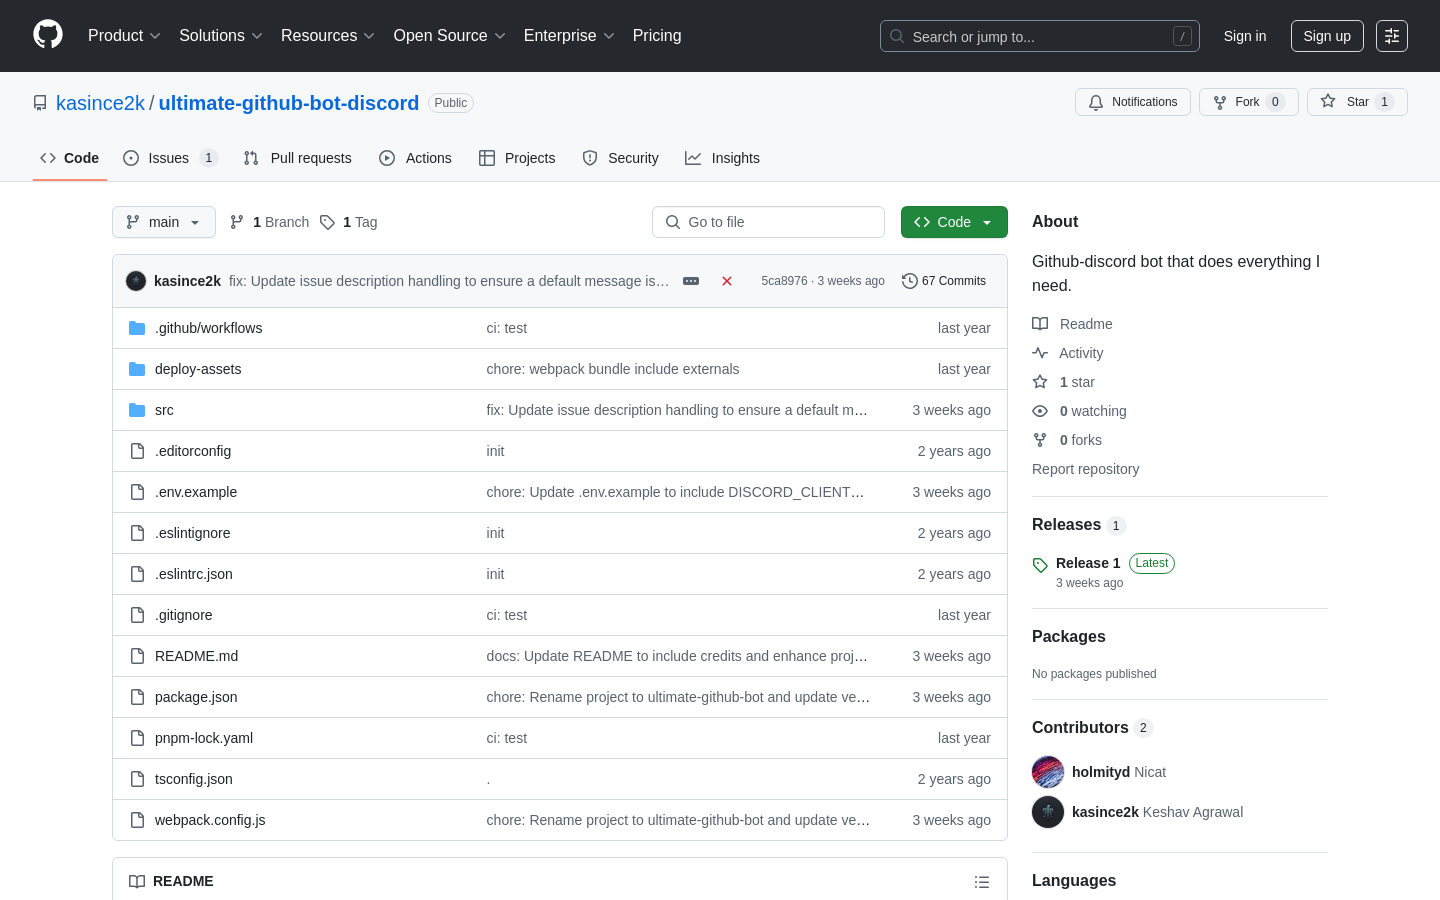Expand the Enterprise menu

(x=569, y=36)
